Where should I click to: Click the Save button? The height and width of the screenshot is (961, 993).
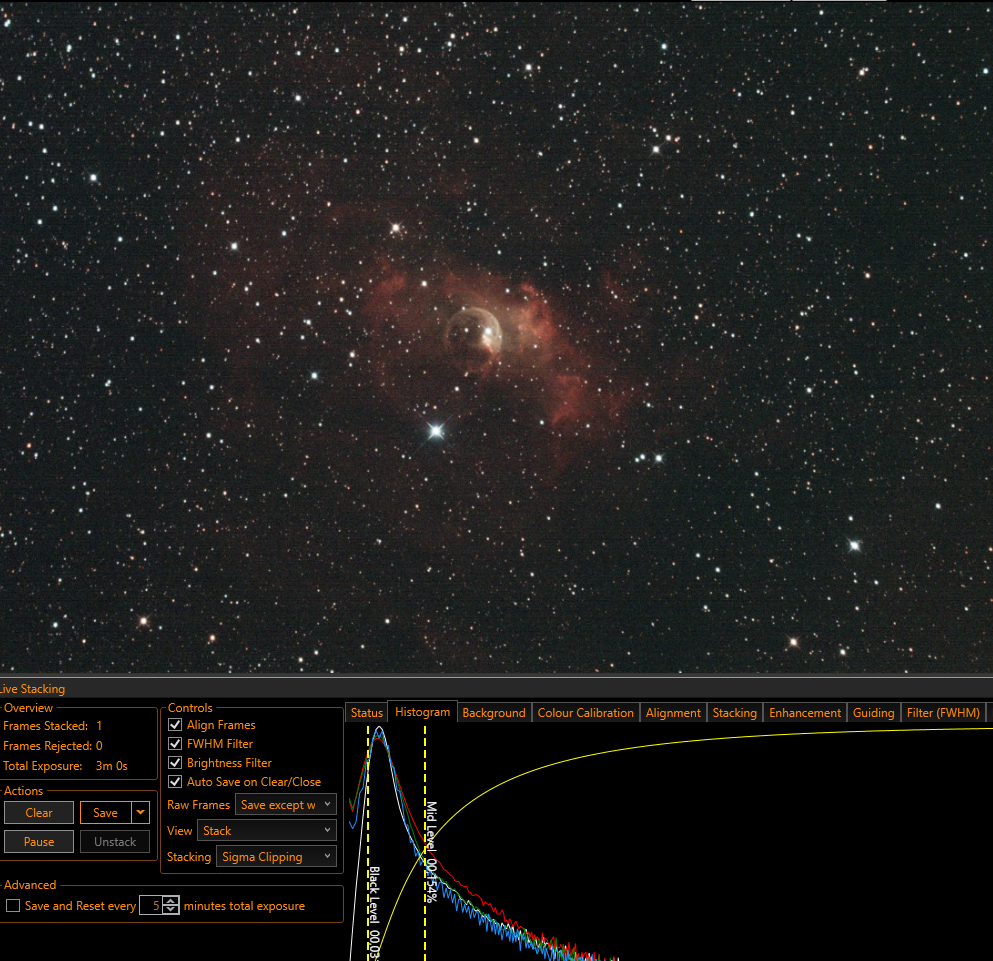(105, 813)
